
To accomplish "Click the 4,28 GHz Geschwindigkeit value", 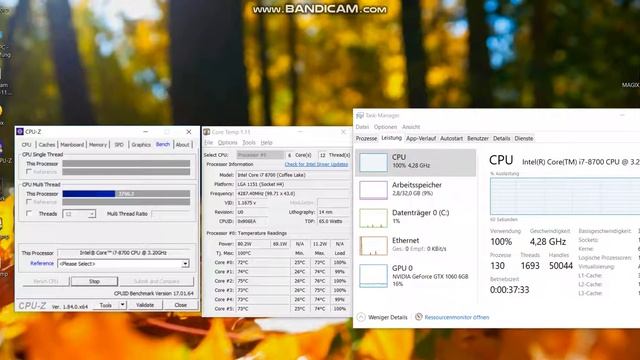I will [548, 242].
